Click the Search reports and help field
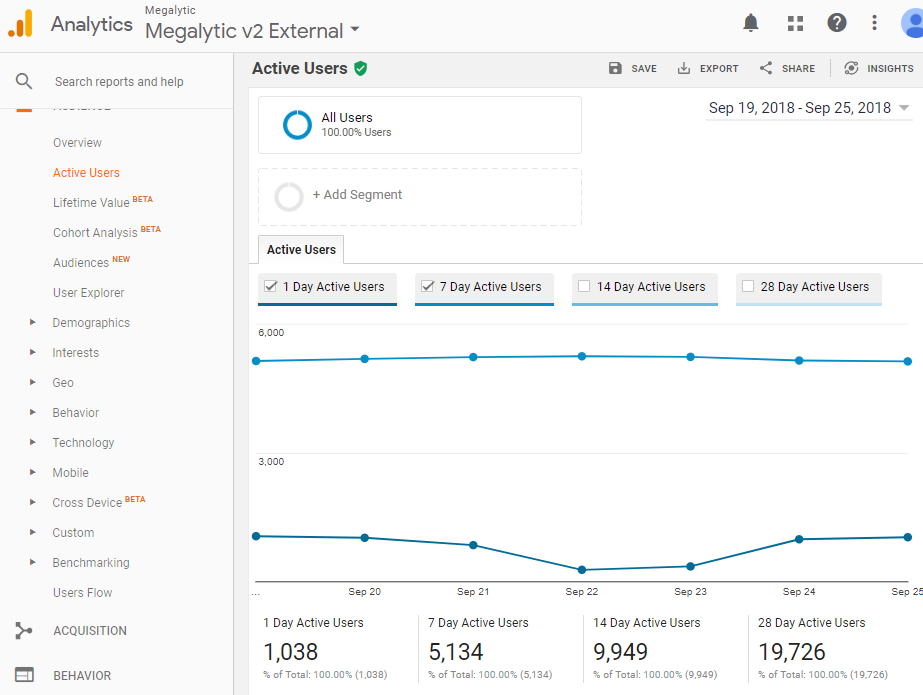The image size is (923, 695). pos(119,82)
